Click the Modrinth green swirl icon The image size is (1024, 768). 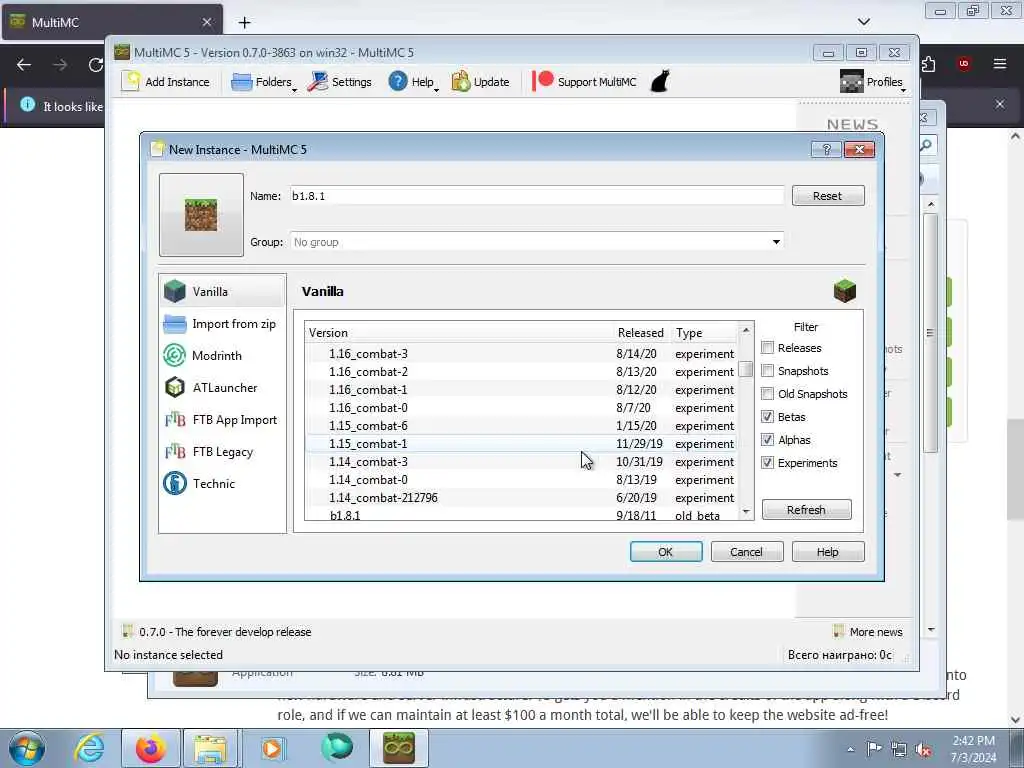[x=175, y=355]
